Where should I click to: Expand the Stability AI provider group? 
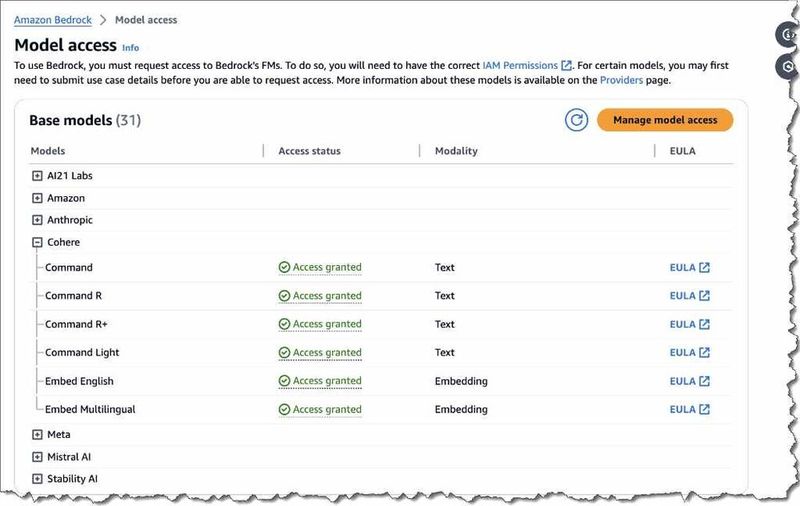pos(37,478)
